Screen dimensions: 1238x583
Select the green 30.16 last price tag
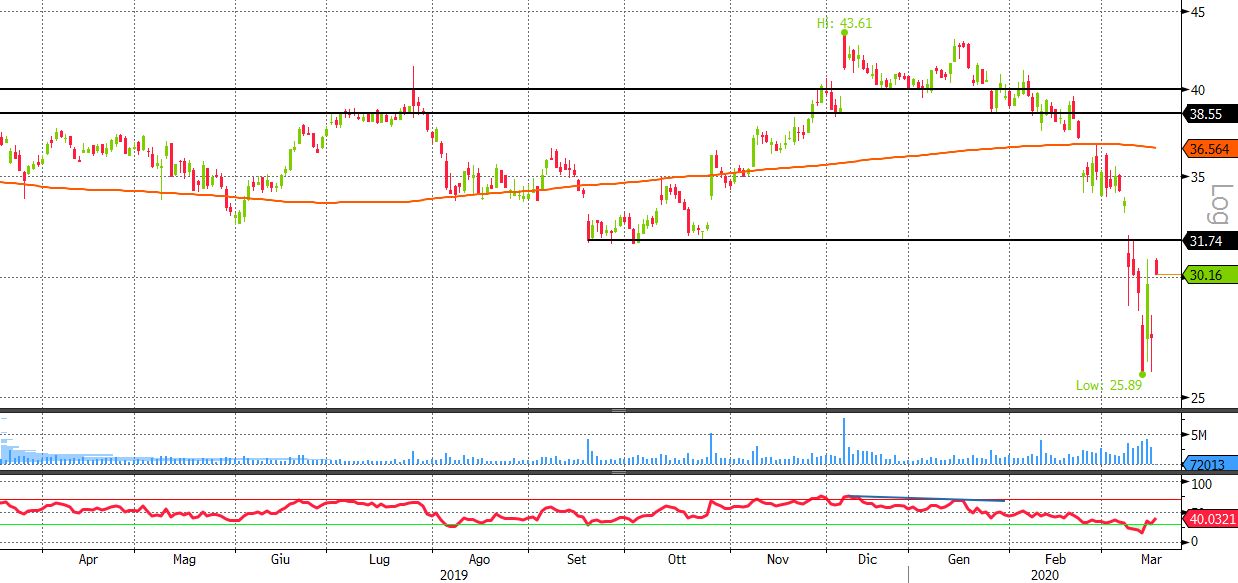1210,274
